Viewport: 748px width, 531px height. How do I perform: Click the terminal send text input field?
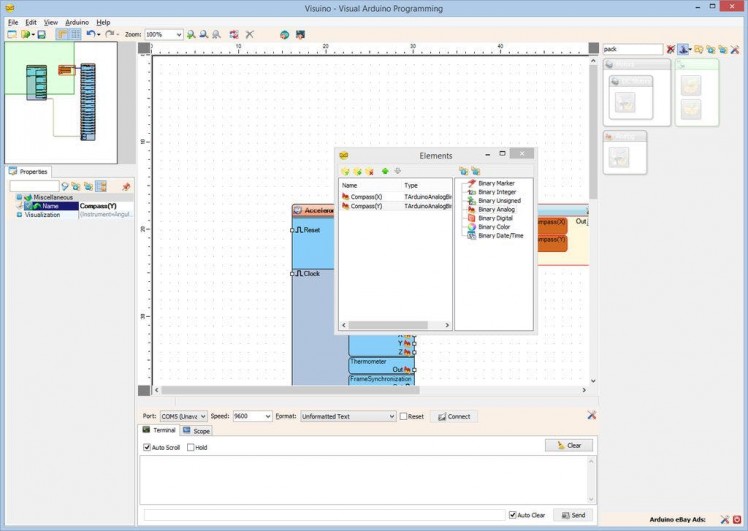pos(324,515)
